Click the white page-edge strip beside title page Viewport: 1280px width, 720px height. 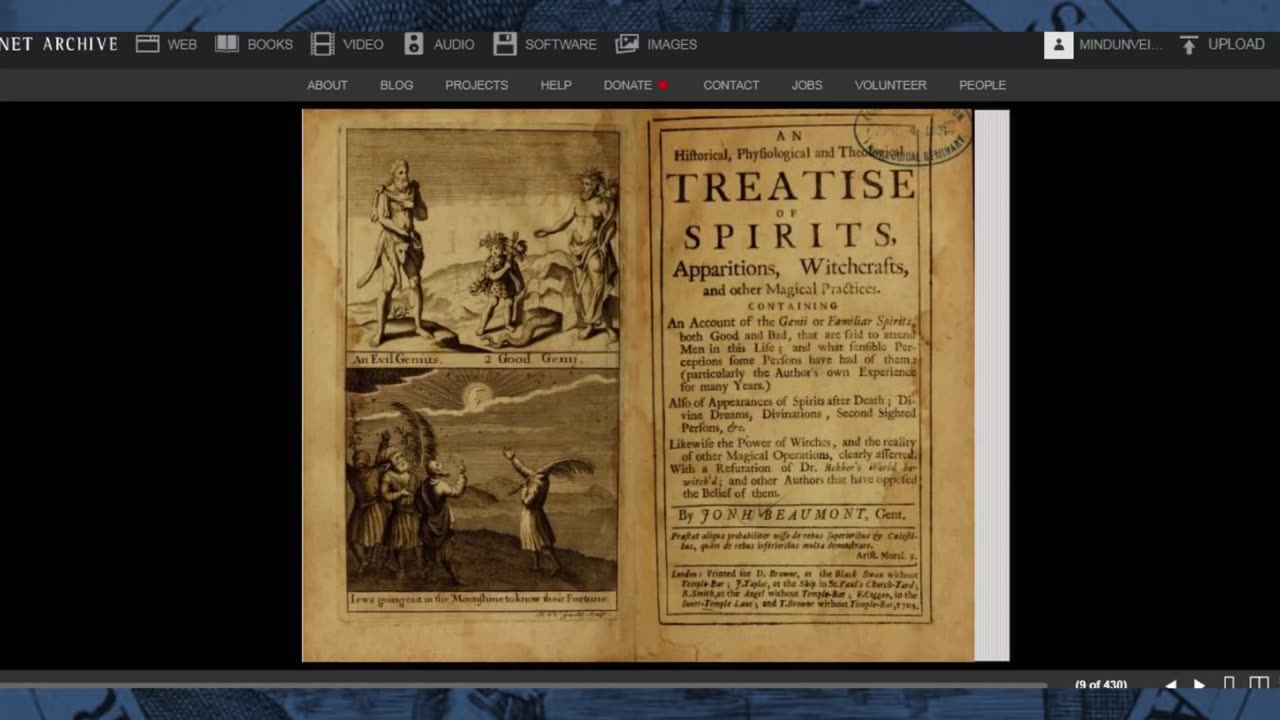tap(992, 385)
